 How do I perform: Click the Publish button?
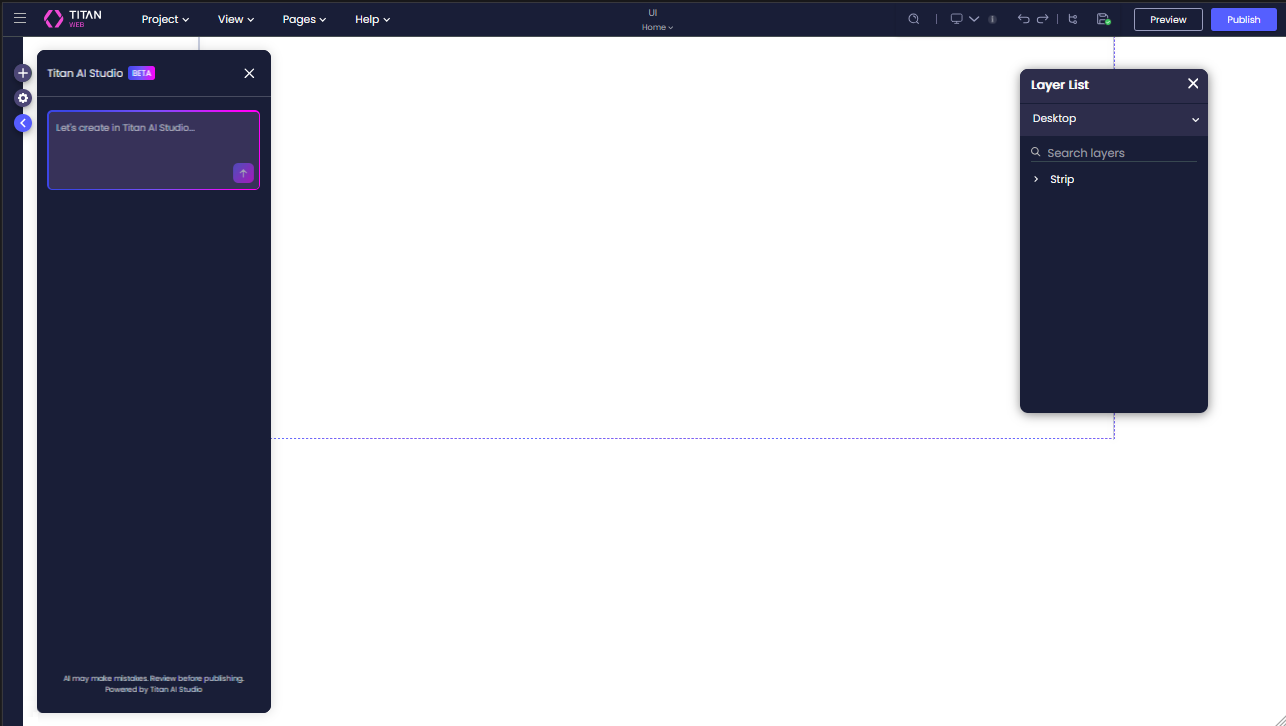click(x=1244, y=19)
